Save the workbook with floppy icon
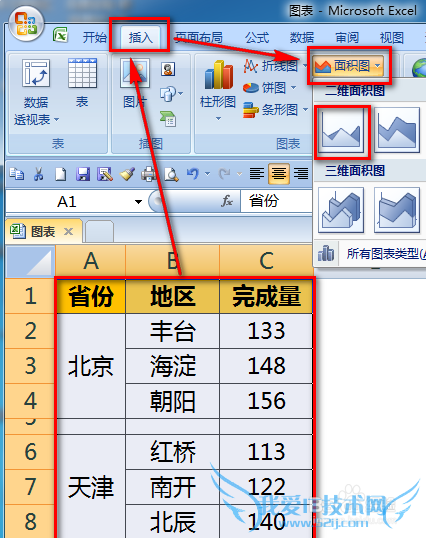The width and height of the screenshot is (426, 538). 83,174
